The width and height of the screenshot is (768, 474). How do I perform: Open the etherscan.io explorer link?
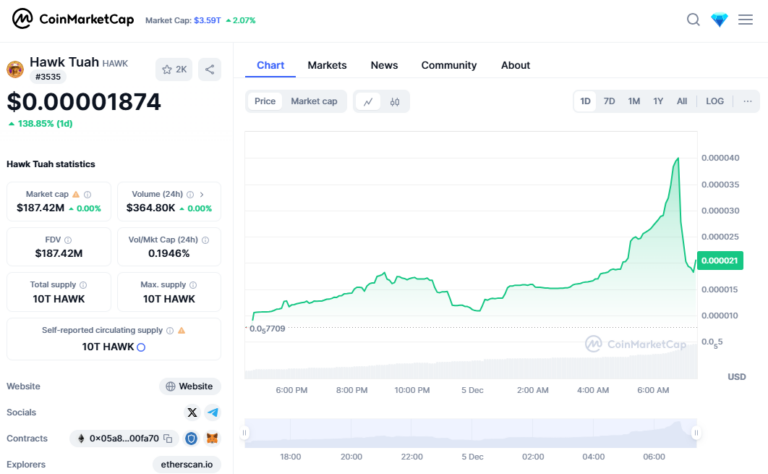[186, 464]
